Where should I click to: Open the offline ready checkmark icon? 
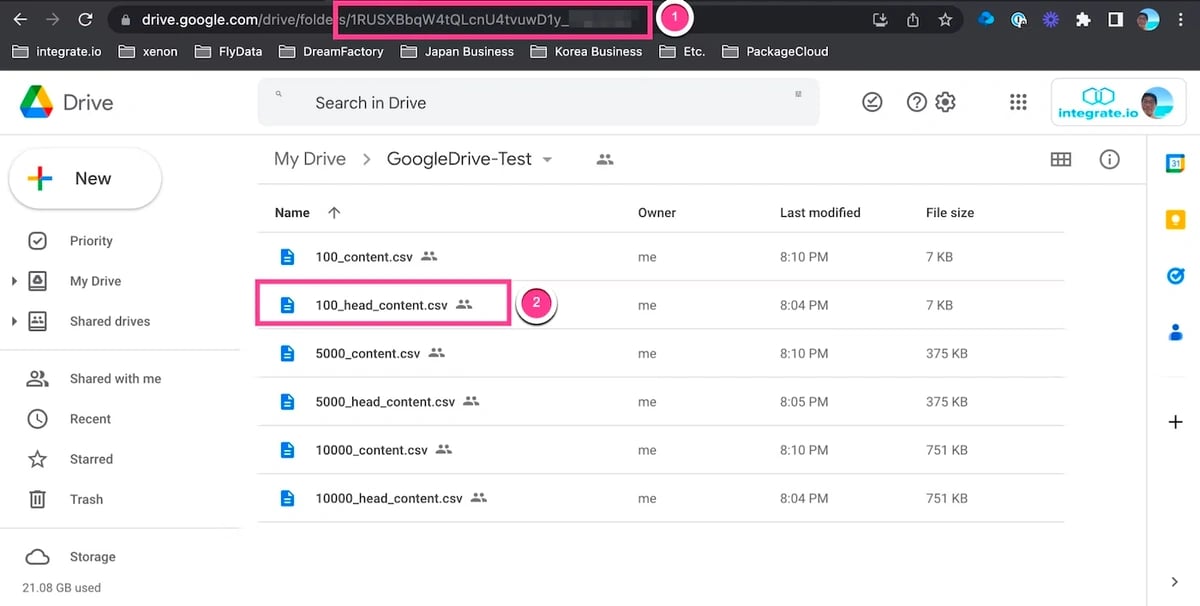coord(872,102)
